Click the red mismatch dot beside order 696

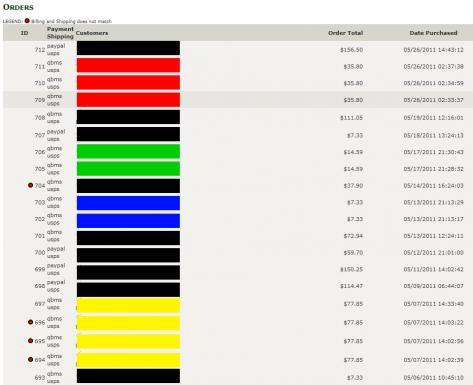coord(30,322)
